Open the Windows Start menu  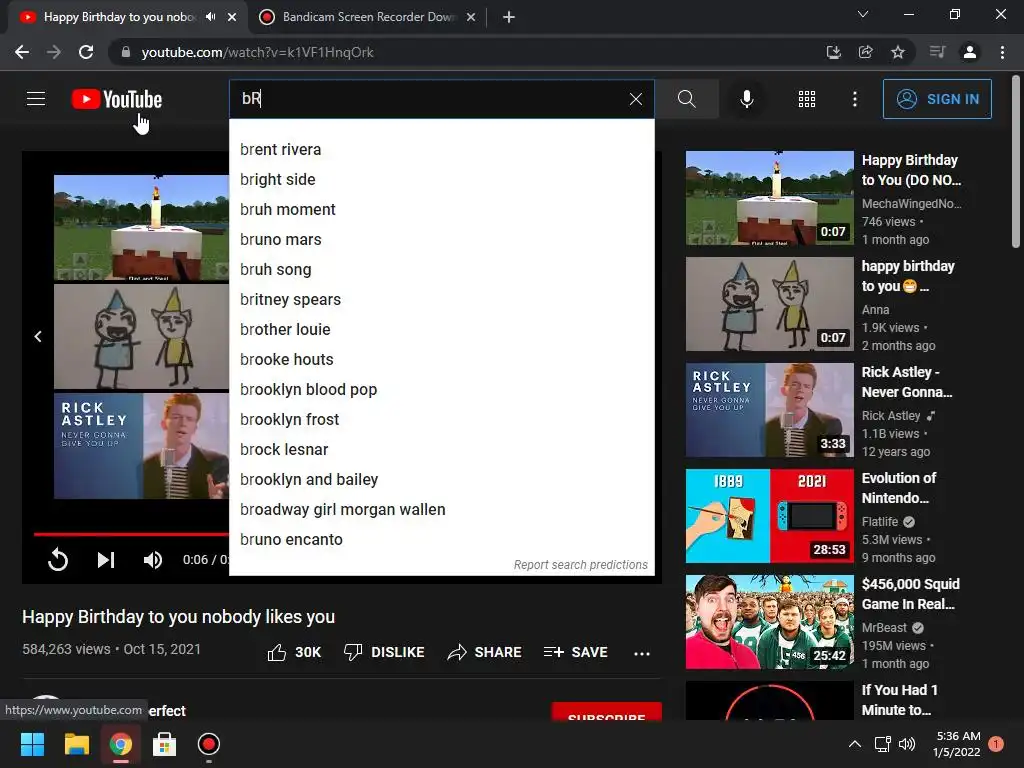(32, 744)
